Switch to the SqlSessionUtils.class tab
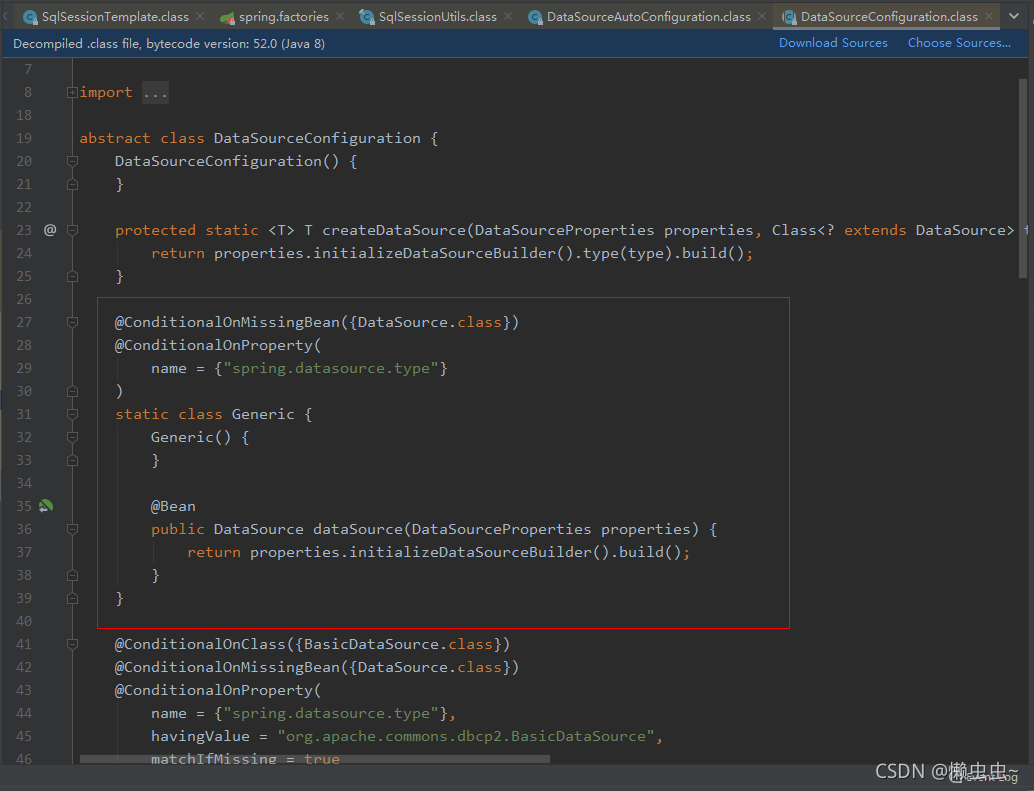 pyautogui.click(x=437, y=16)
